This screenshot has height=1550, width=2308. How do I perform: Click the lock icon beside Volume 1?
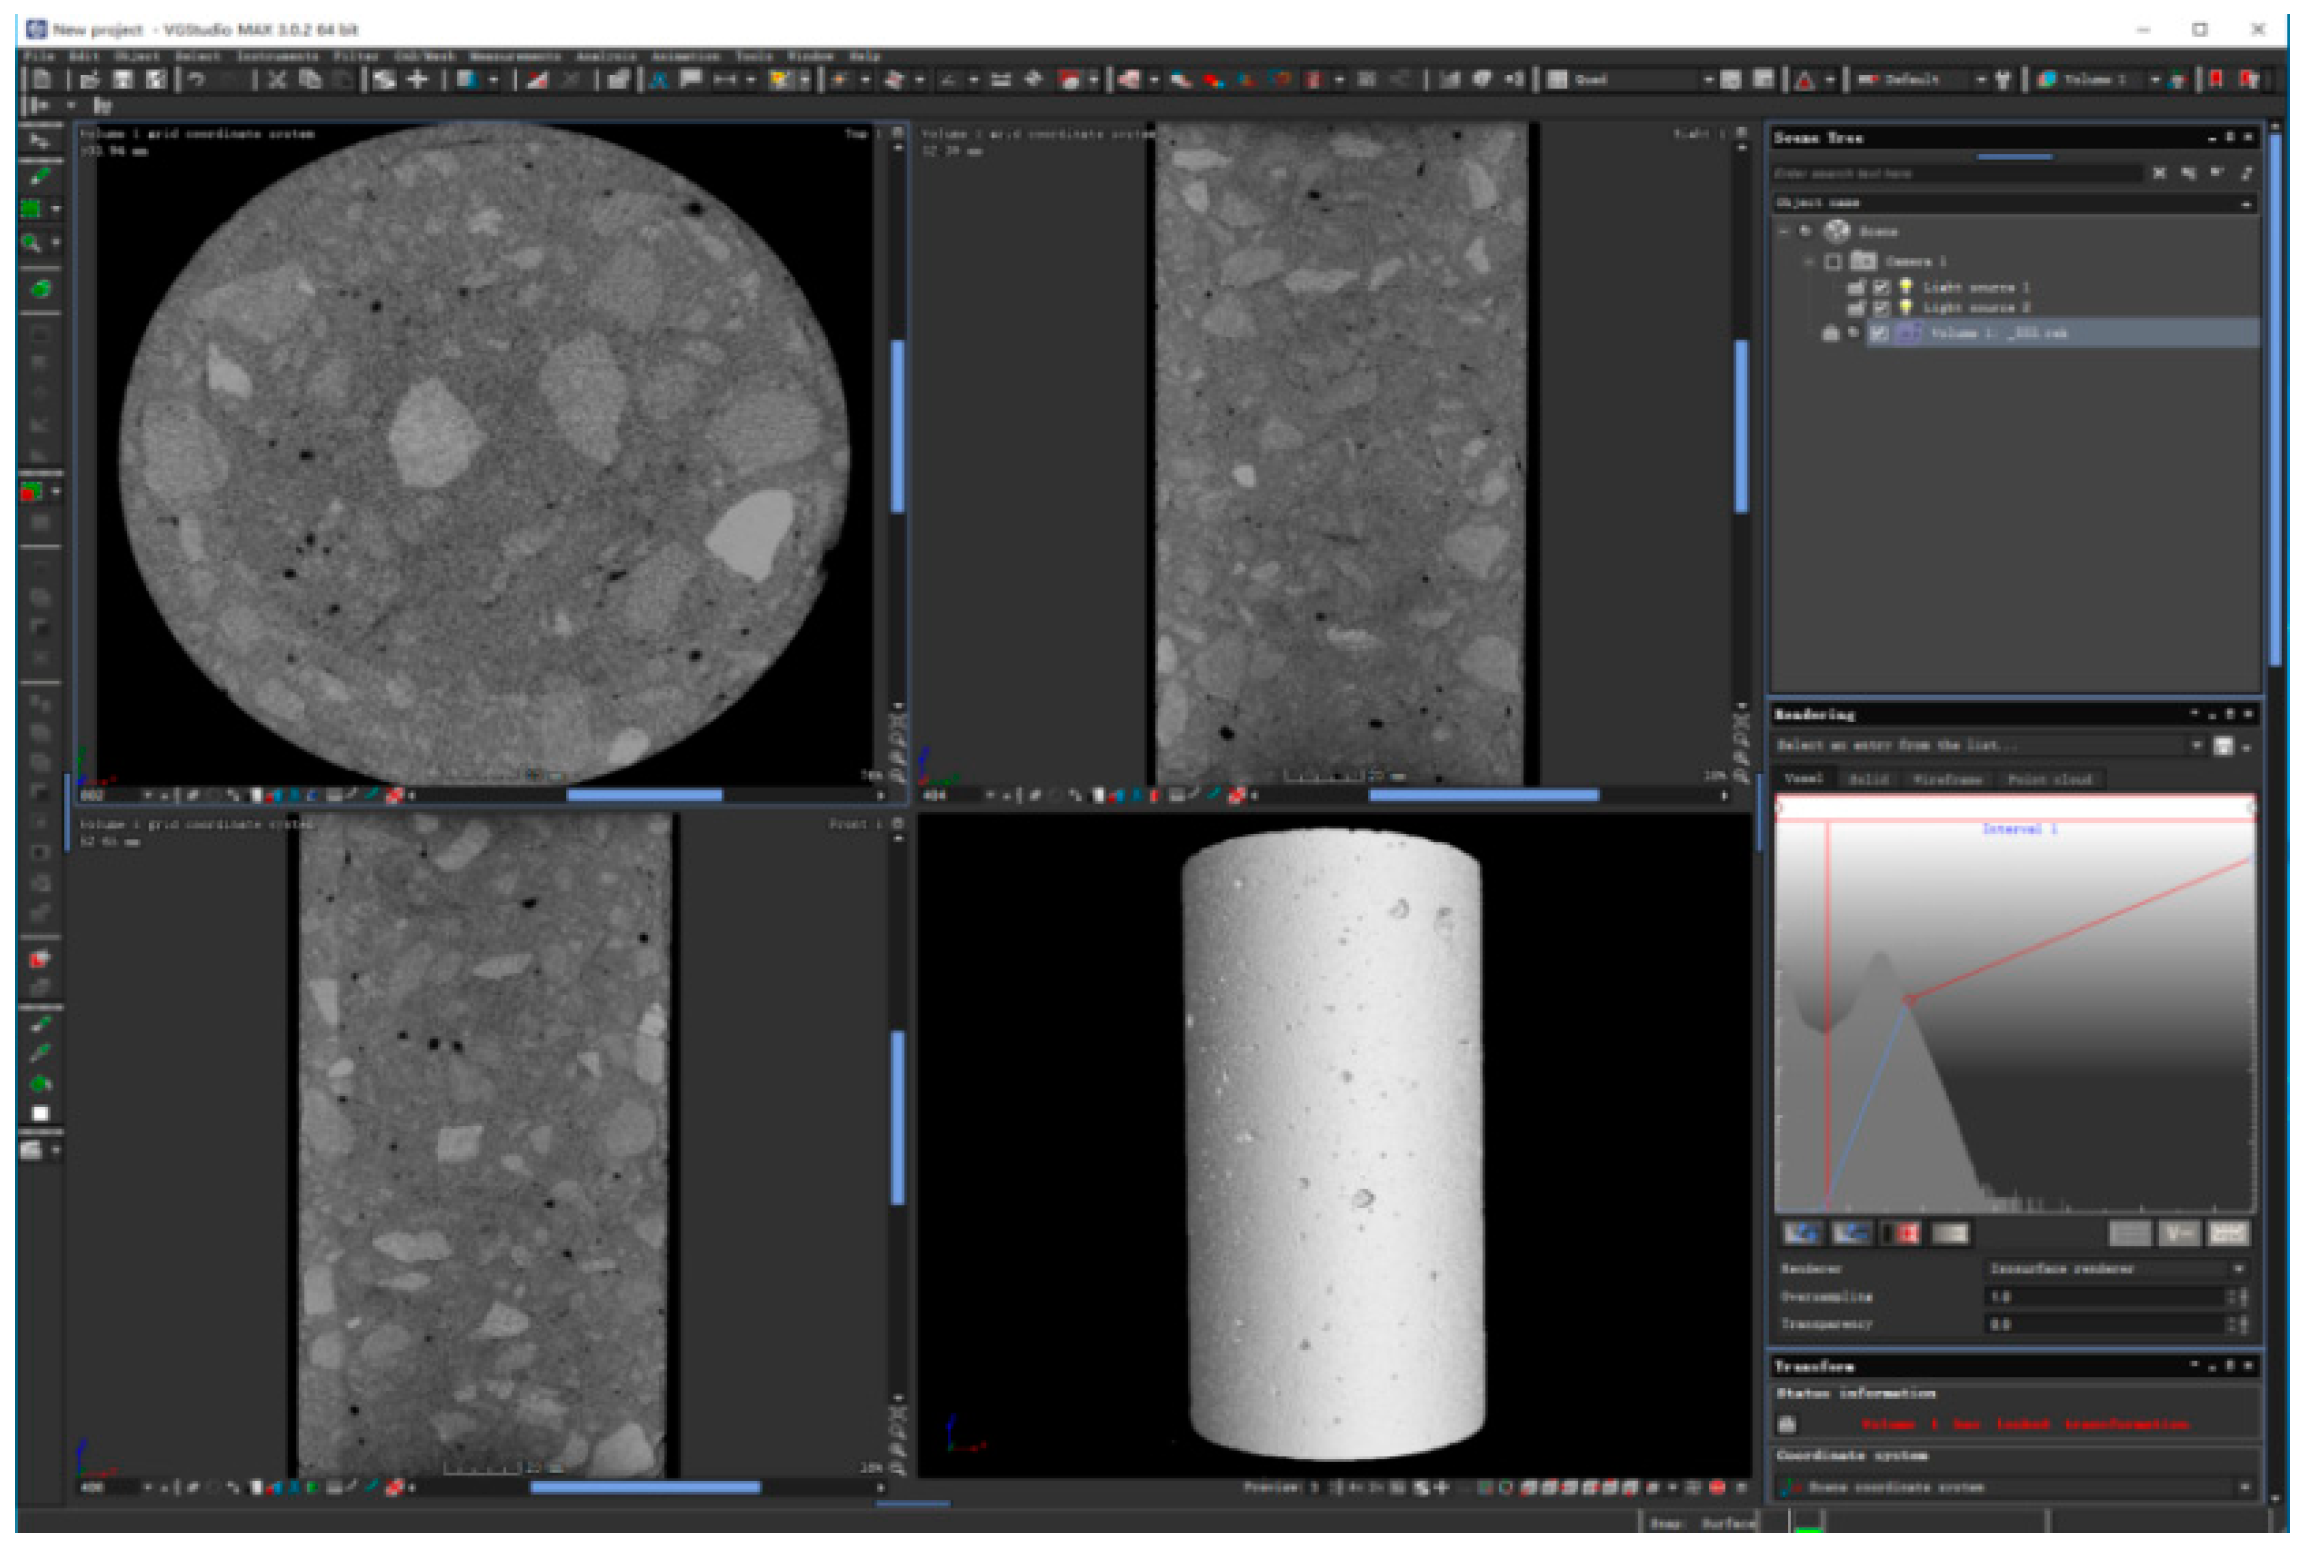click(1831, 333)
